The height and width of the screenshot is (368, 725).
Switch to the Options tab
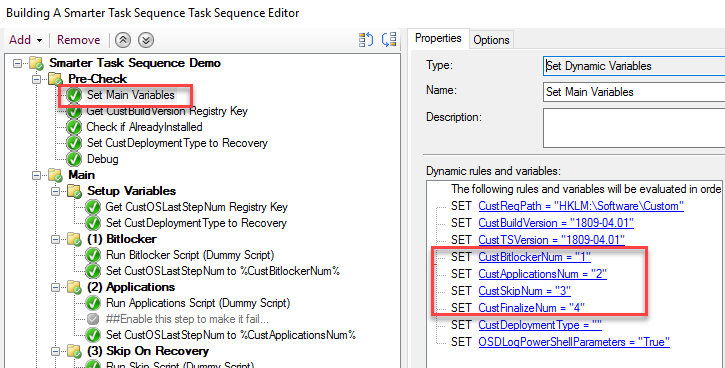point(491,40)
